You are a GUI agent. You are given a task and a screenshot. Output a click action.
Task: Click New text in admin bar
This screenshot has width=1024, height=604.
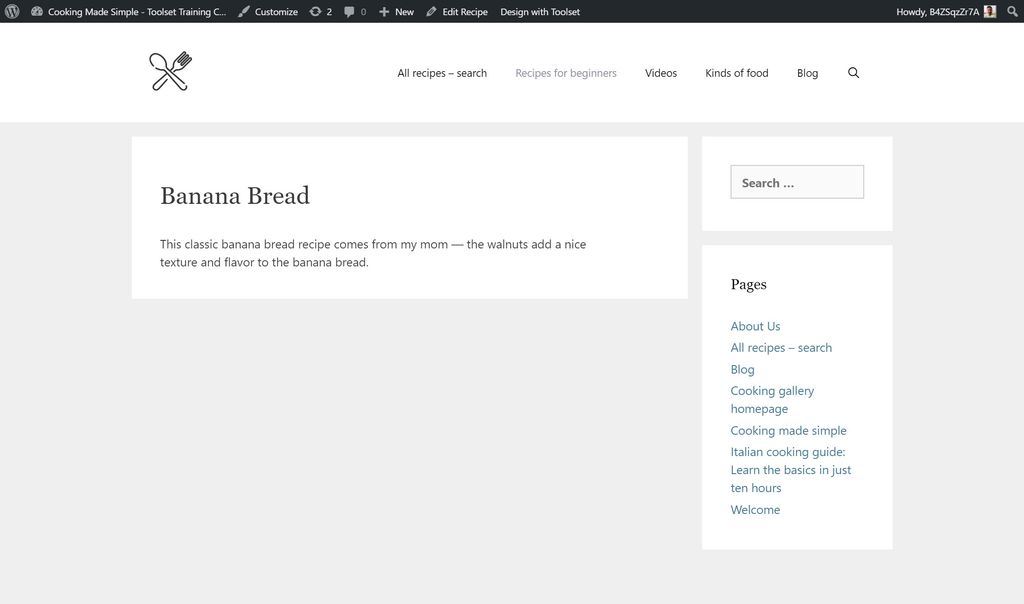[x=404, y=12]
